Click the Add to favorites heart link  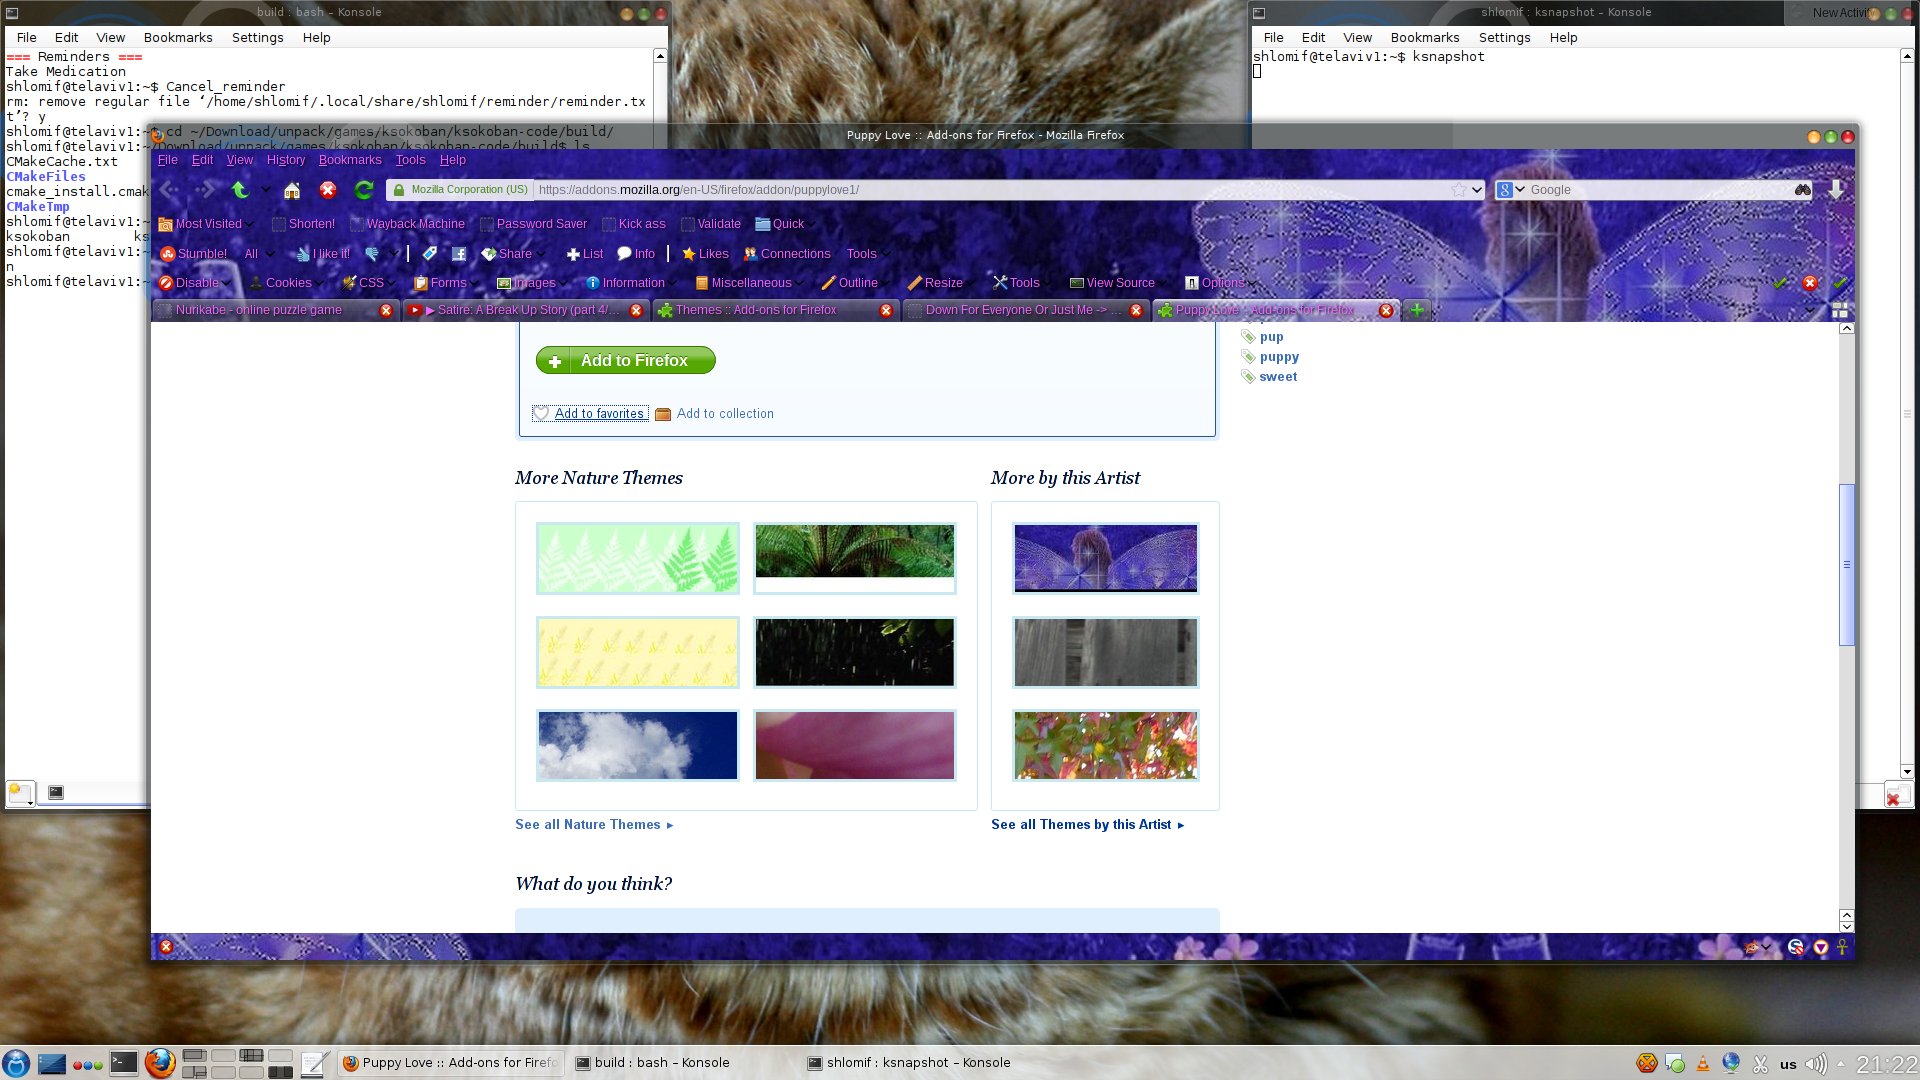(590, 414)
